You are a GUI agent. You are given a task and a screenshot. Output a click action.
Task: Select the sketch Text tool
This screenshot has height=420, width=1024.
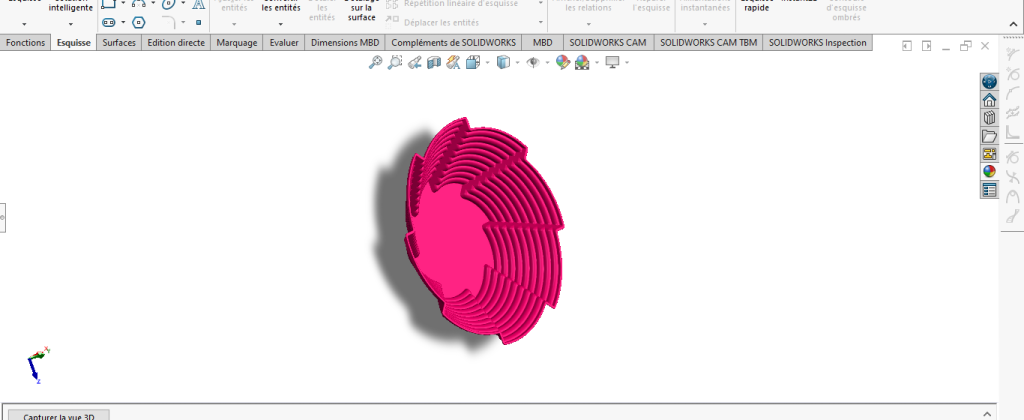pos(199,4)
